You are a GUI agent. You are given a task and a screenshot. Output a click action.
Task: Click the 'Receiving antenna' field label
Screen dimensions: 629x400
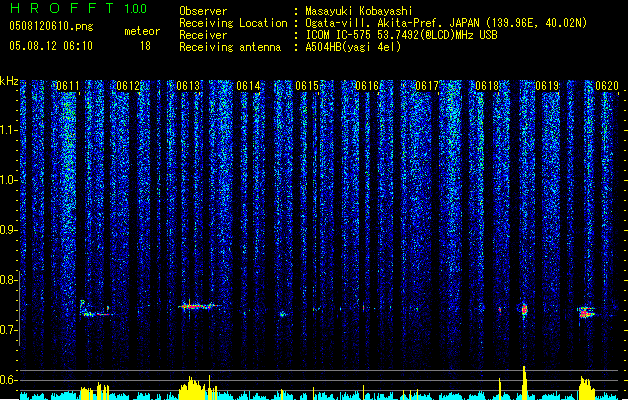pyautogui.click(x=230, y=47)
